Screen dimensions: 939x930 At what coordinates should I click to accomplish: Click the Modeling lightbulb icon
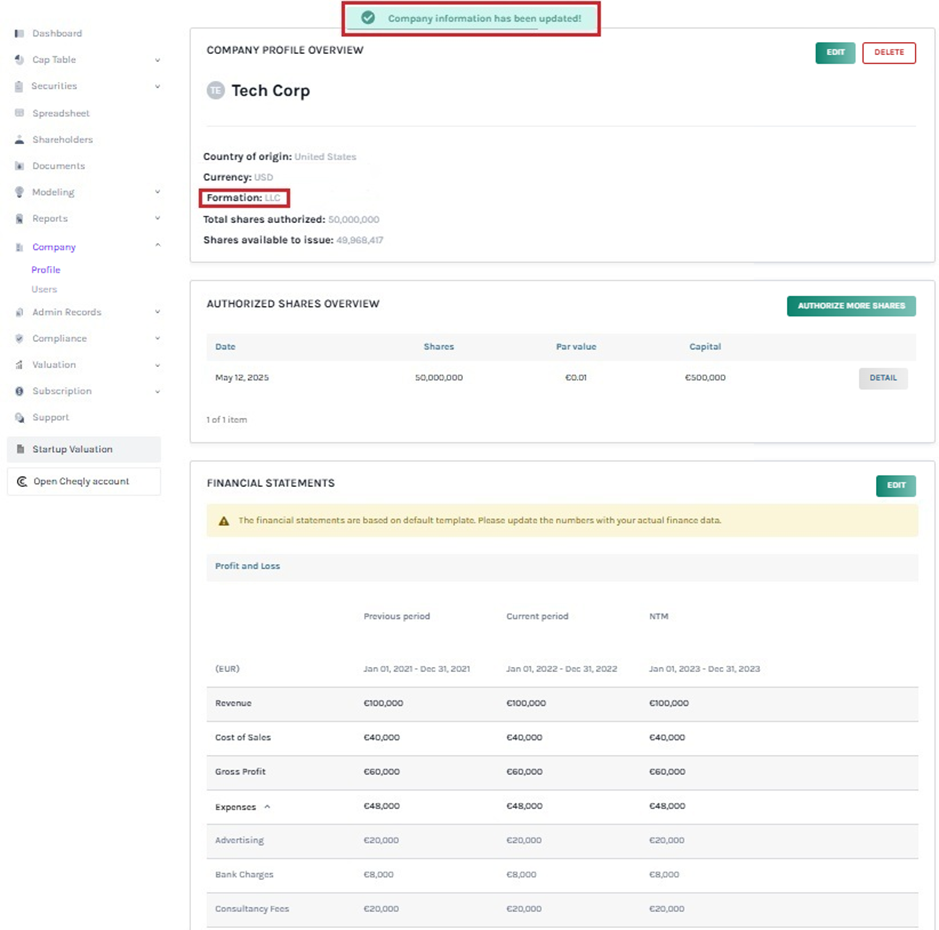[19, 192]
